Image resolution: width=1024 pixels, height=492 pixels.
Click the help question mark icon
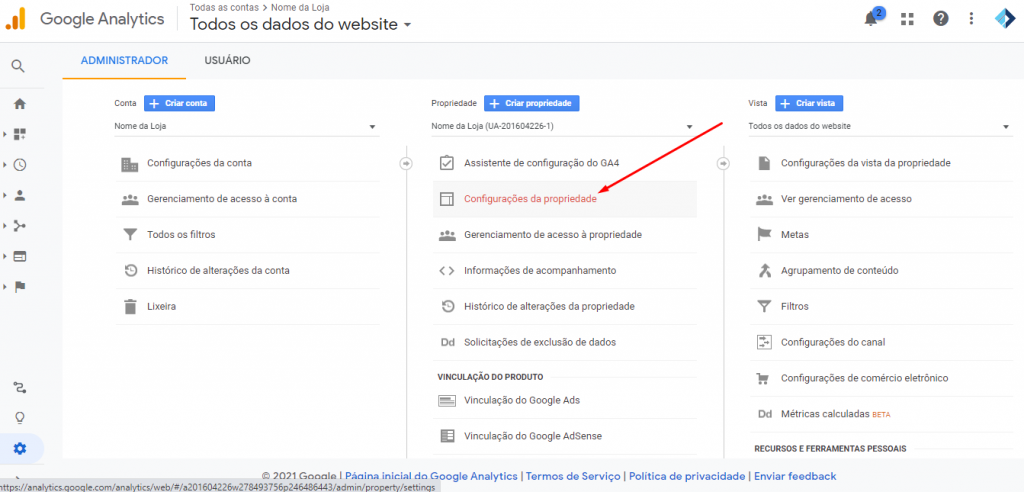[x=940, y=18]
